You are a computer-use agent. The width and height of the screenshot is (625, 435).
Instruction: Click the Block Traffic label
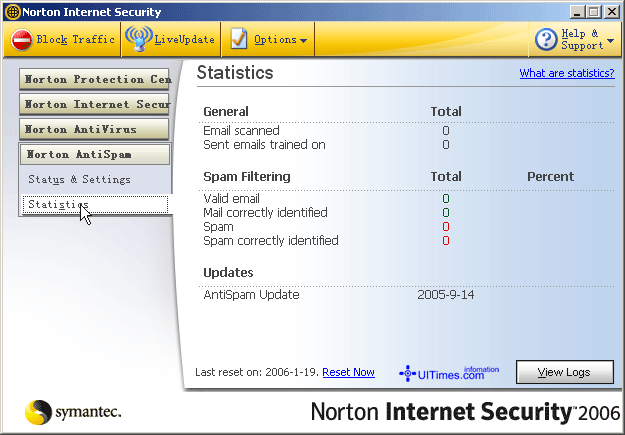(76, 39)
